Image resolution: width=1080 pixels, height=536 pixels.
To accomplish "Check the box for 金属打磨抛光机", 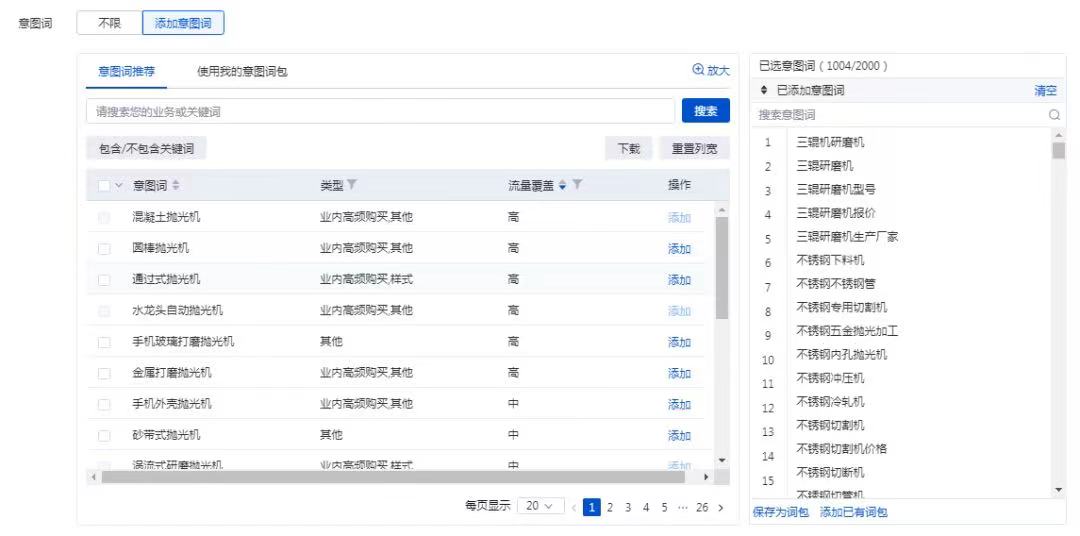I will pyautogui.click(x=104, y=373).
